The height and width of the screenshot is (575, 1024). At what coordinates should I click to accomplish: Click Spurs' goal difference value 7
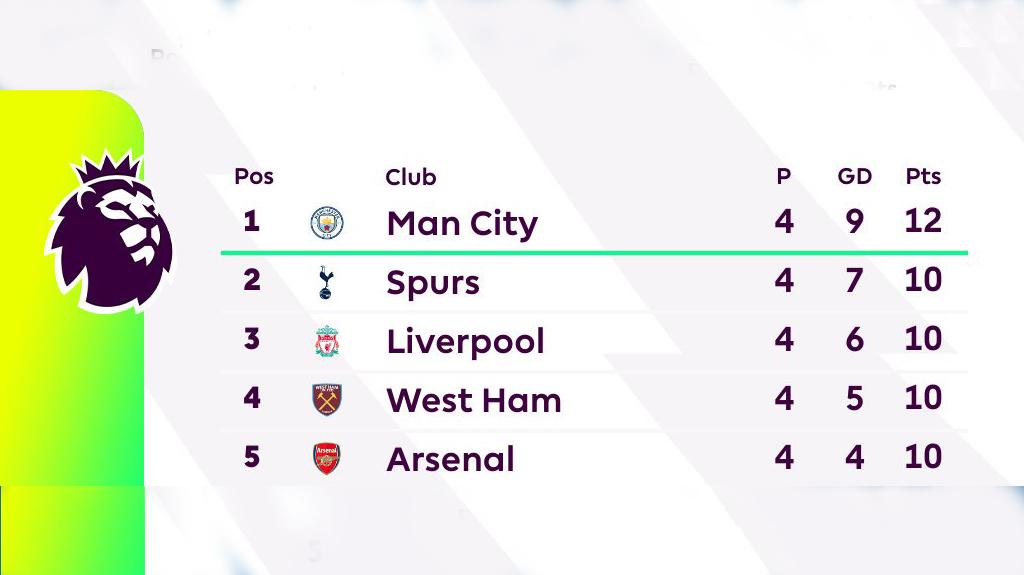854,281
